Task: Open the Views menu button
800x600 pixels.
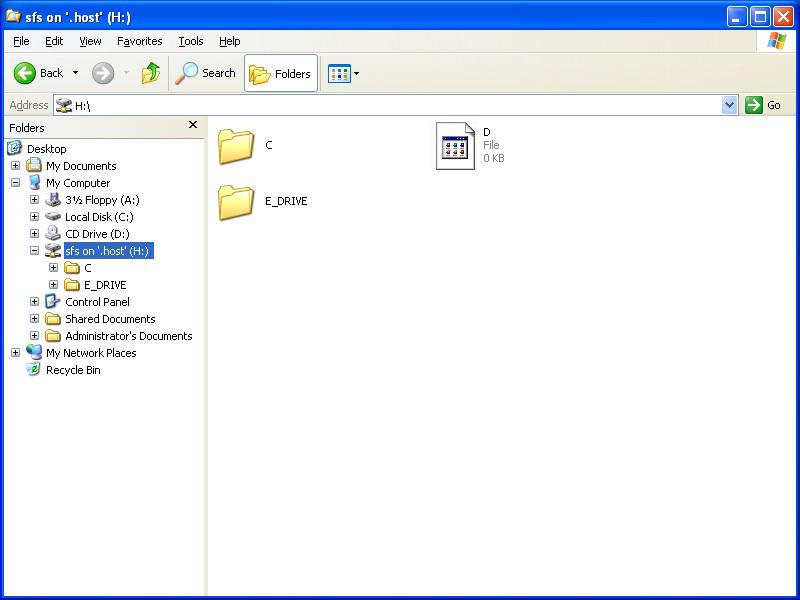Action: tap(343, 73)
